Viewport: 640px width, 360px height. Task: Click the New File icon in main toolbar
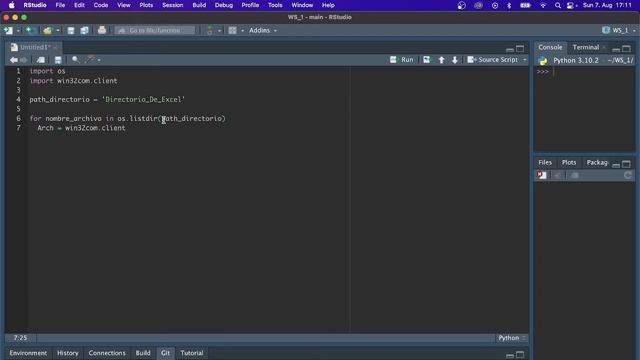coord(8,30)
